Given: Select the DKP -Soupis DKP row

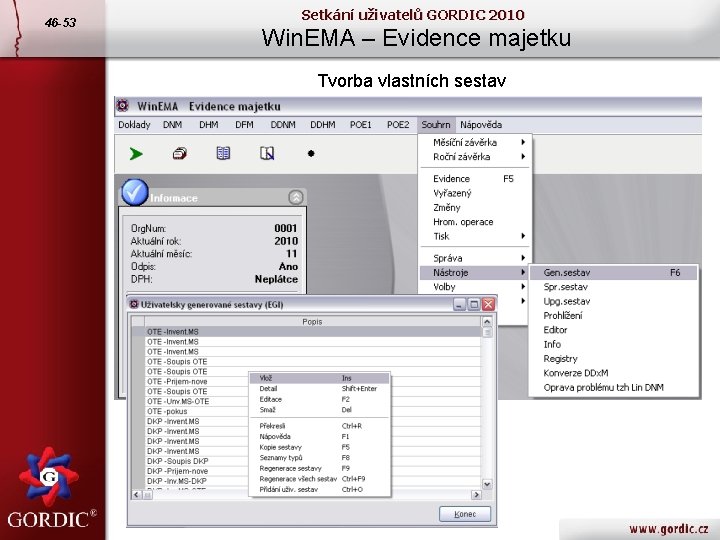Looking at the screenshot, I should coord(197,461).
